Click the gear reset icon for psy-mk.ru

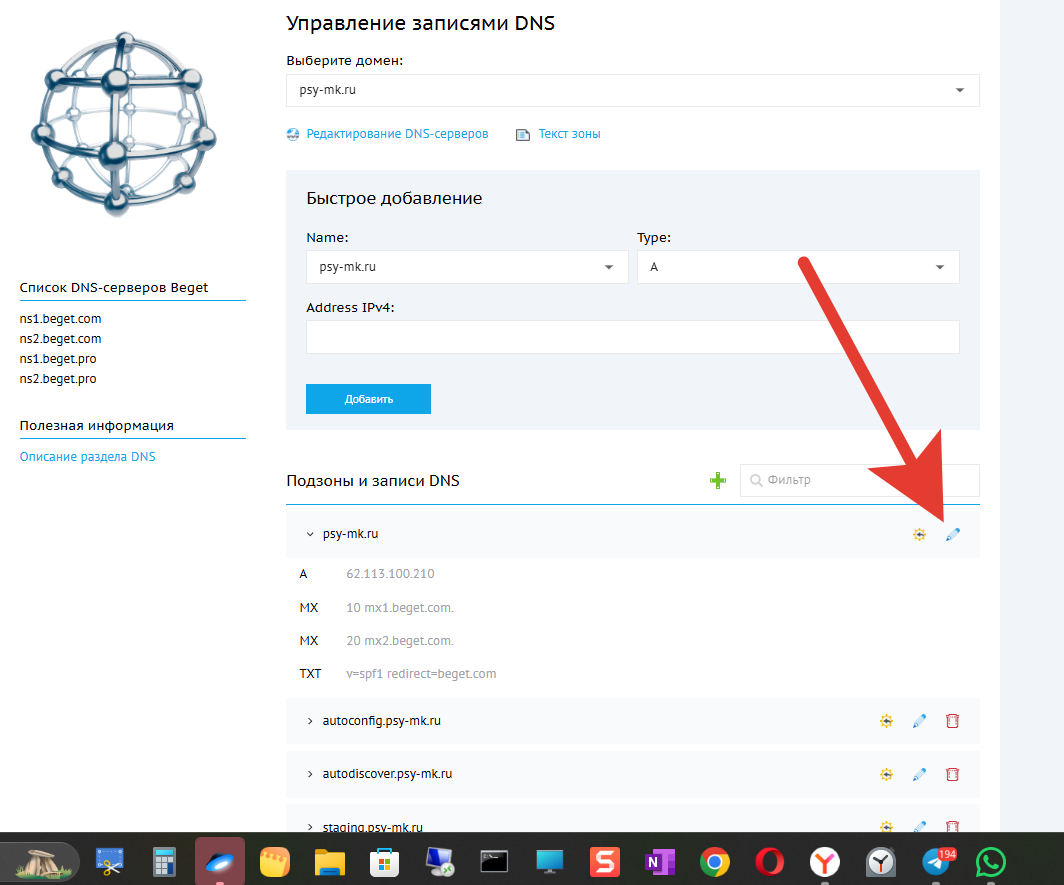[919, 535]
